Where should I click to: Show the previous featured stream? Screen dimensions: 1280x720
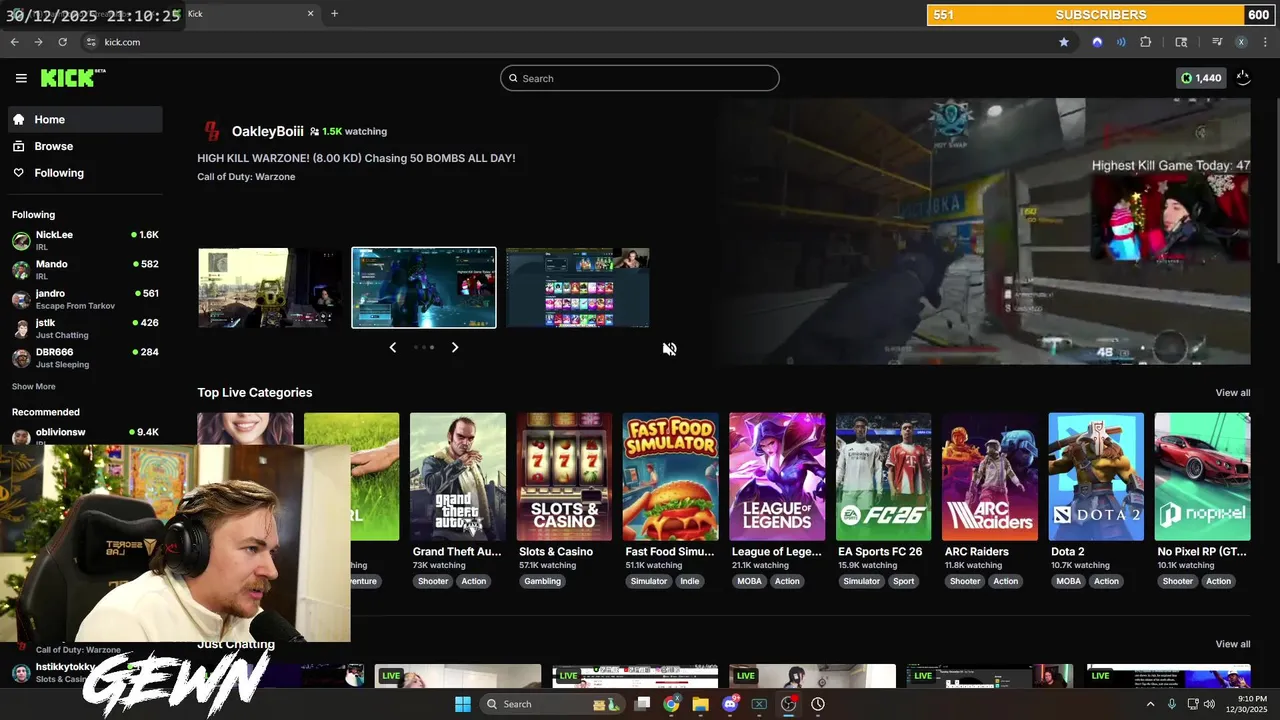point(392,347)
